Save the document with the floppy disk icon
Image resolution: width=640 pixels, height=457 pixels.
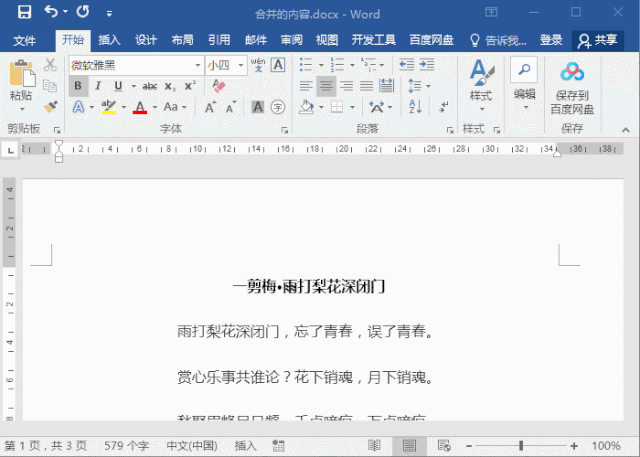[24, 12]
